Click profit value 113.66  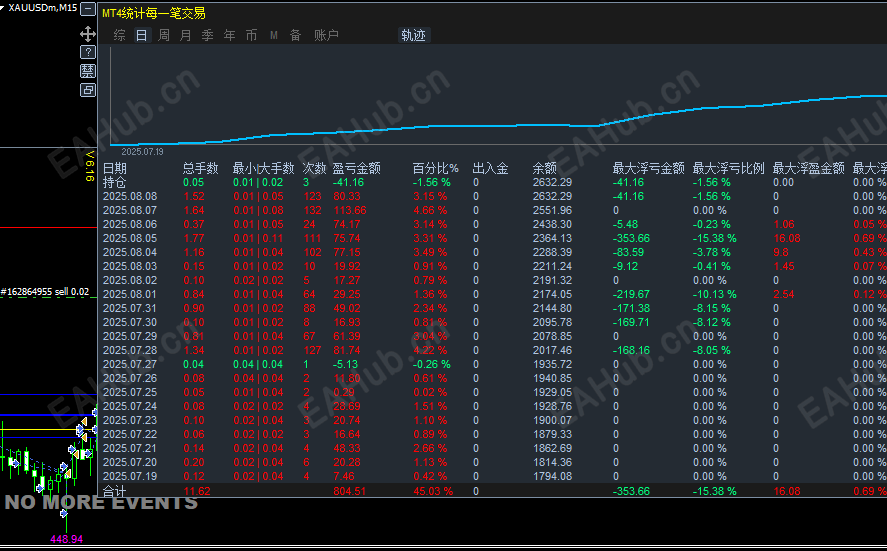[350, 210]
